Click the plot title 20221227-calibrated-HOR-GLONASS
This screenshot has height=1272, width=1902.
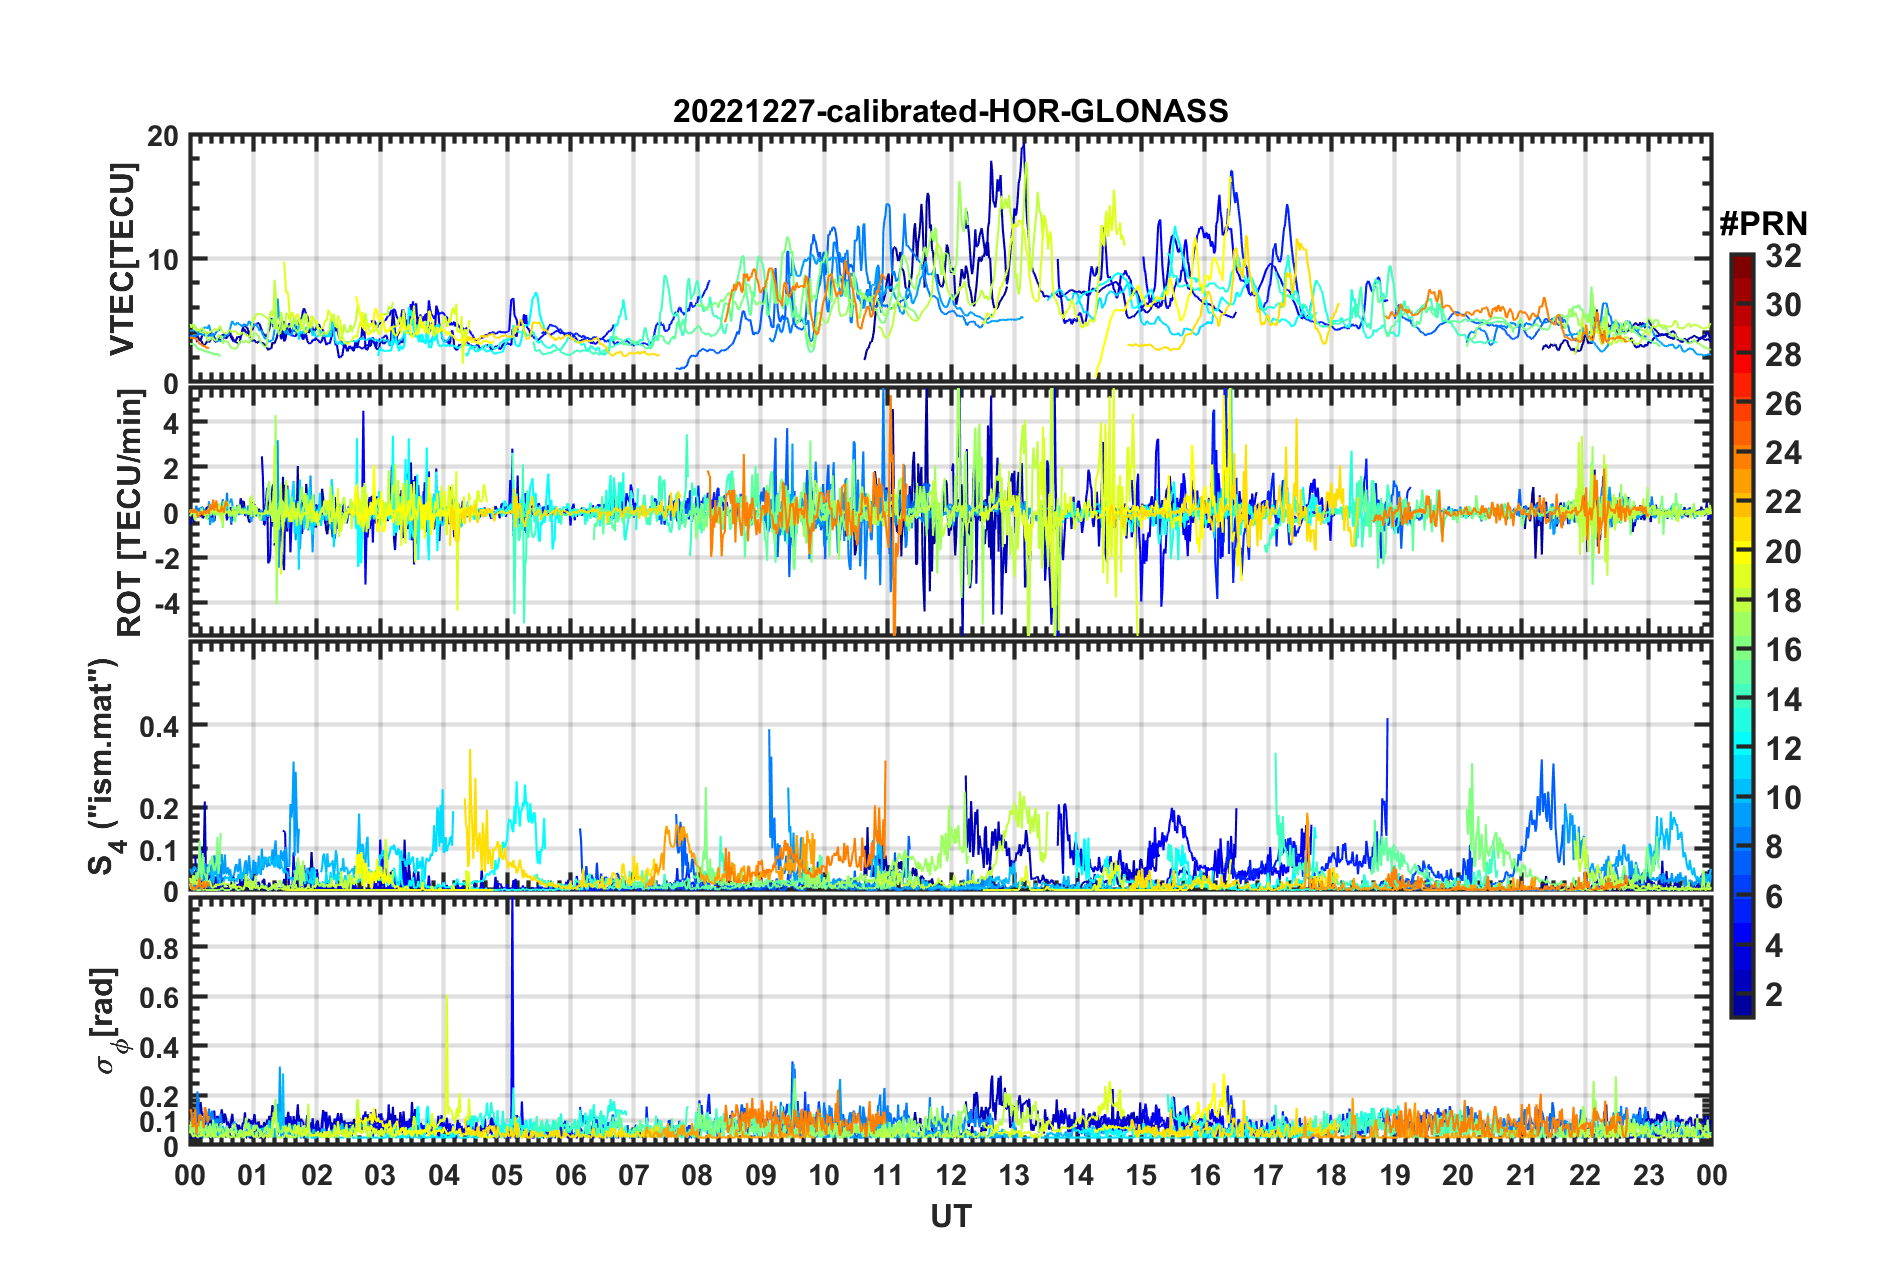pyautogui.click(x=950, y=111)
